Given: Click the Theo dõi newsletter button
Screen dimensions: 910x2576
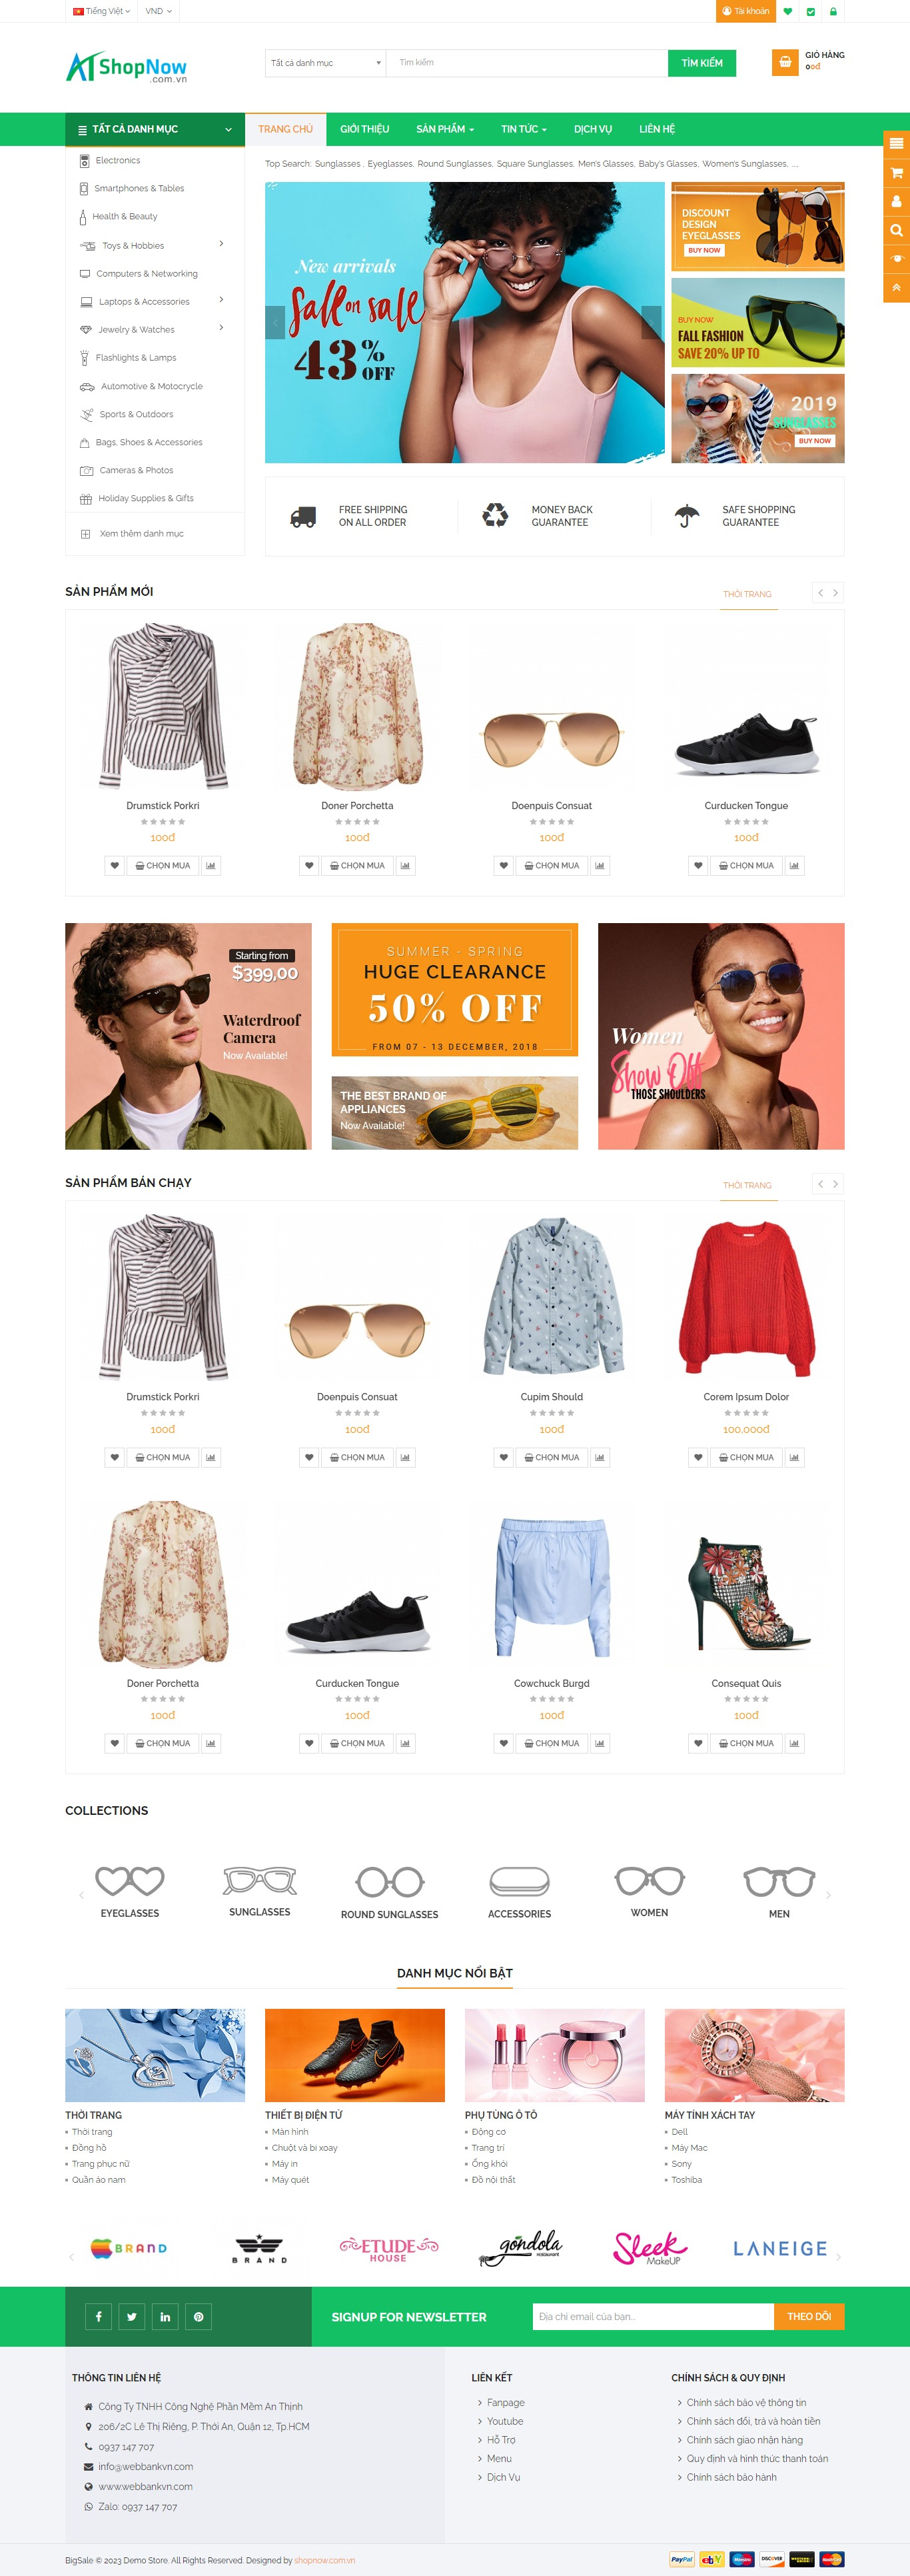Looking at the screenshot, I should point(809,2316).
